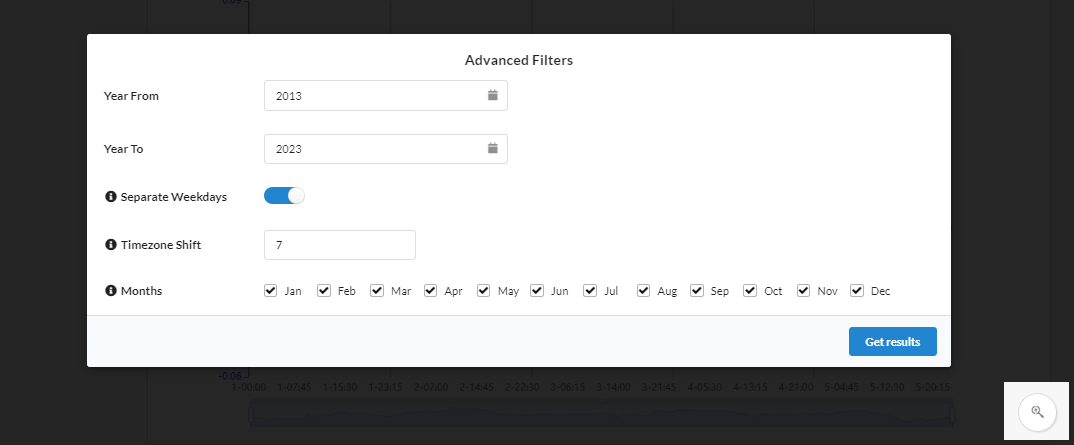This screenshot has height=445, width=1074.
Task: Uncheck the Aug month checkbox
Action: pyautogui.click(x=643, y=290)
